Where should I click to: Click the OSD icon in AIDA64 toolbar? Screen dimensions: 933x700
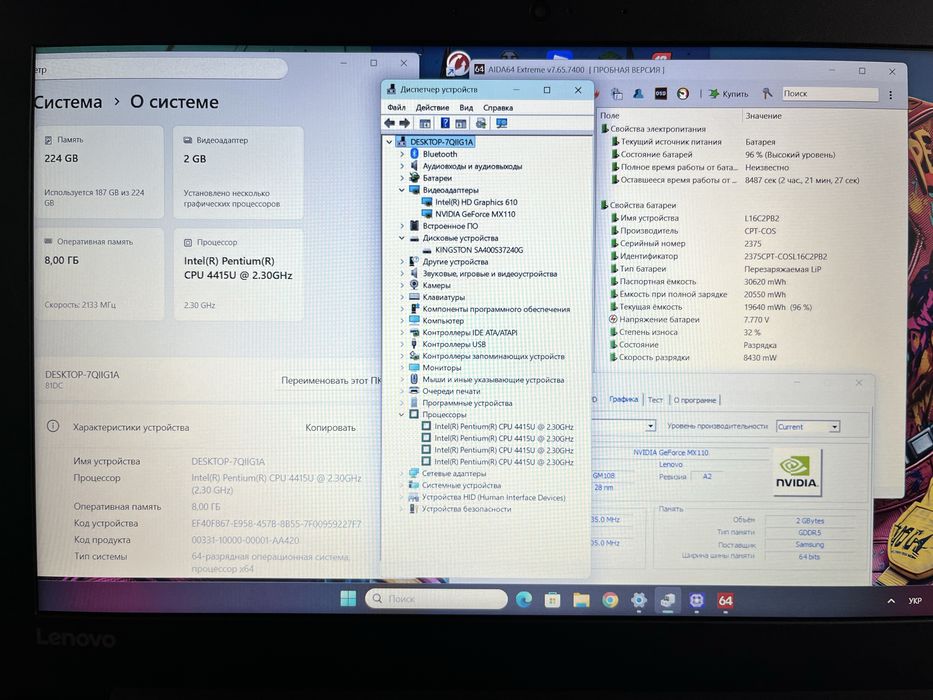point(660,94)
